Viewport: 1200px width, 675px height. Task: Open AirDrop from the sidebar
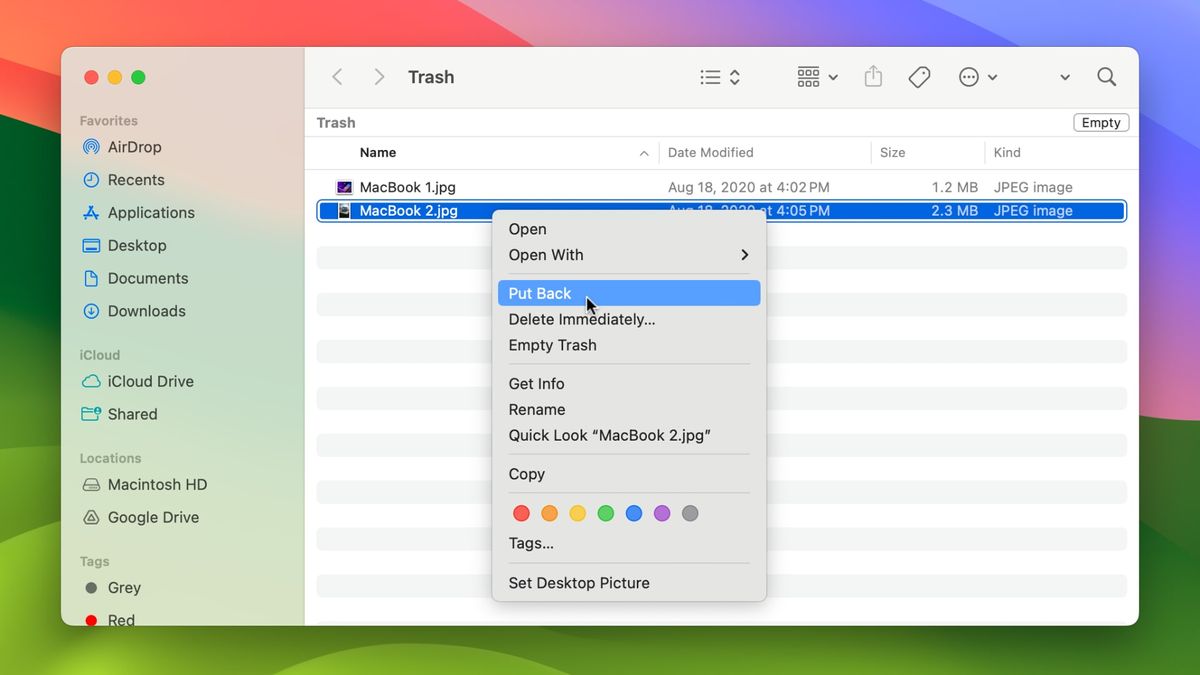(x=132, y=147)
